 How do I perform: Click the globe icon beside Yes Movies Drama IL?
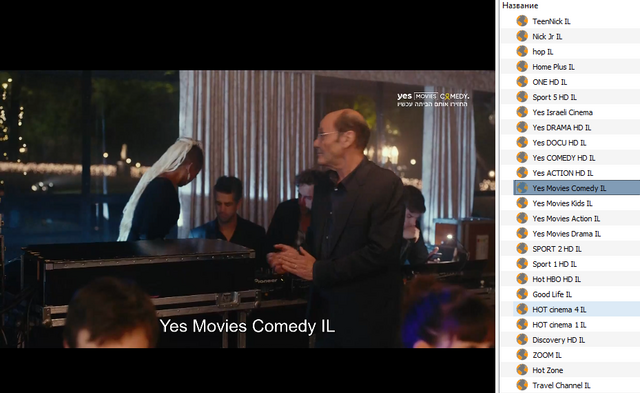click(522, 233)
